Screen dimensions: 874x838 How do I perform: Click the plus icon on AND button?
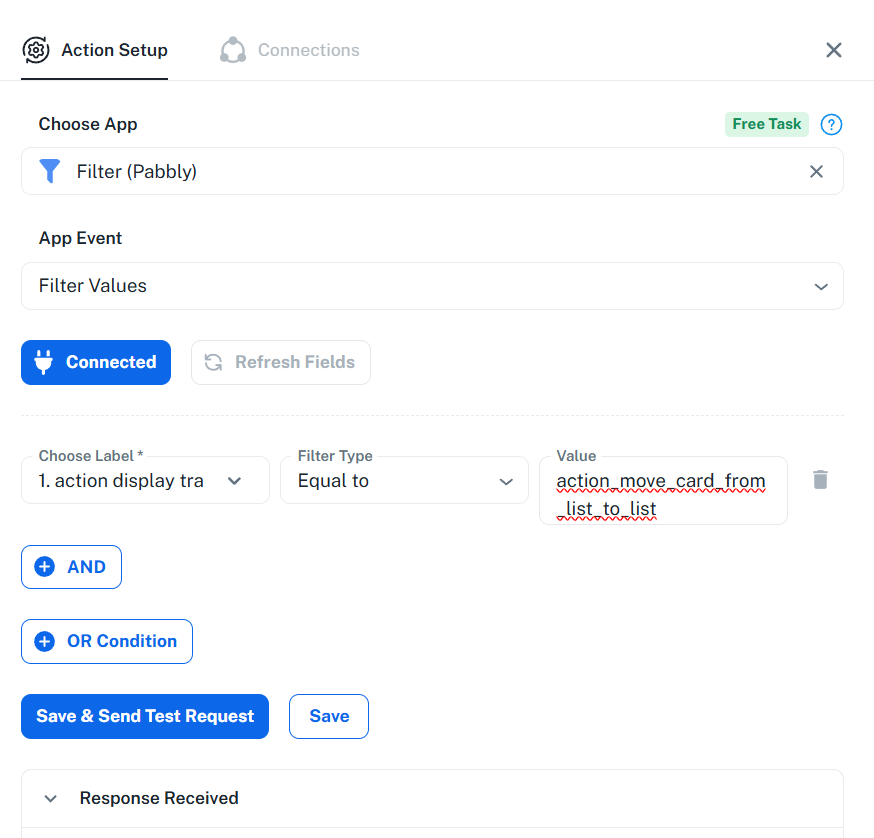[x=44, y=567]
